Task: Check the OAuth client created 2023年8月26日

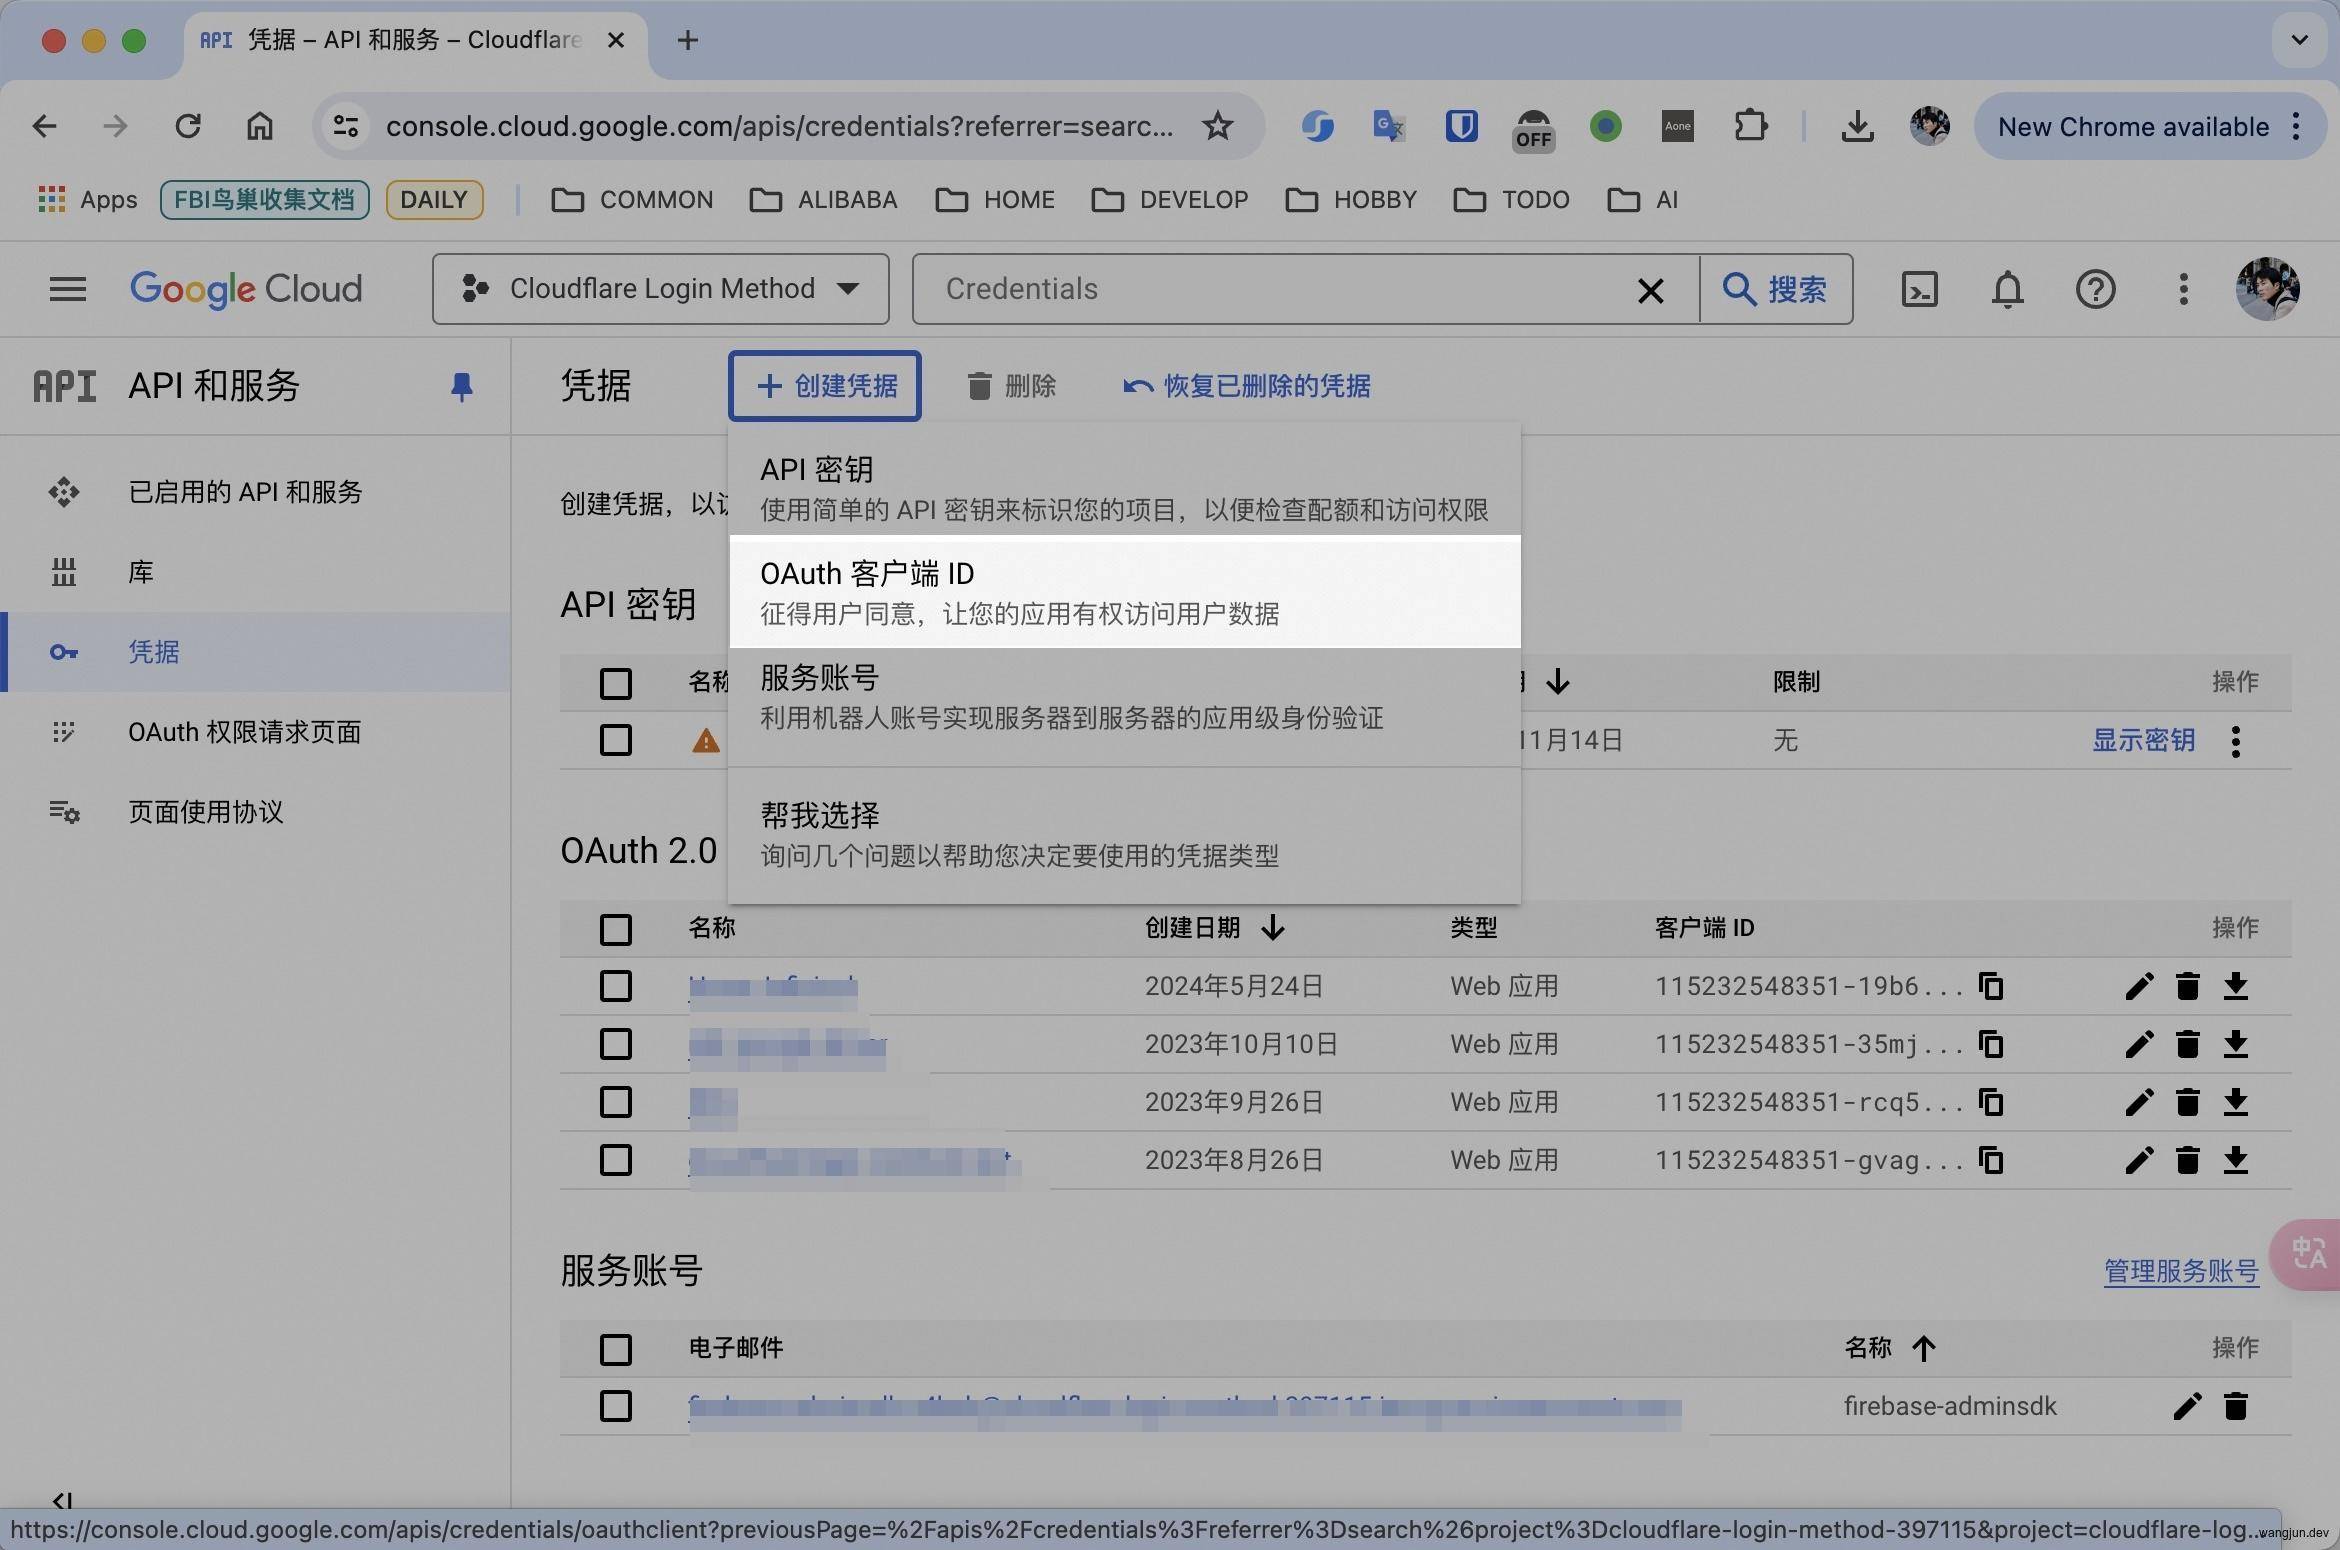Action: pyautogui.click(x=615, y=1160)
